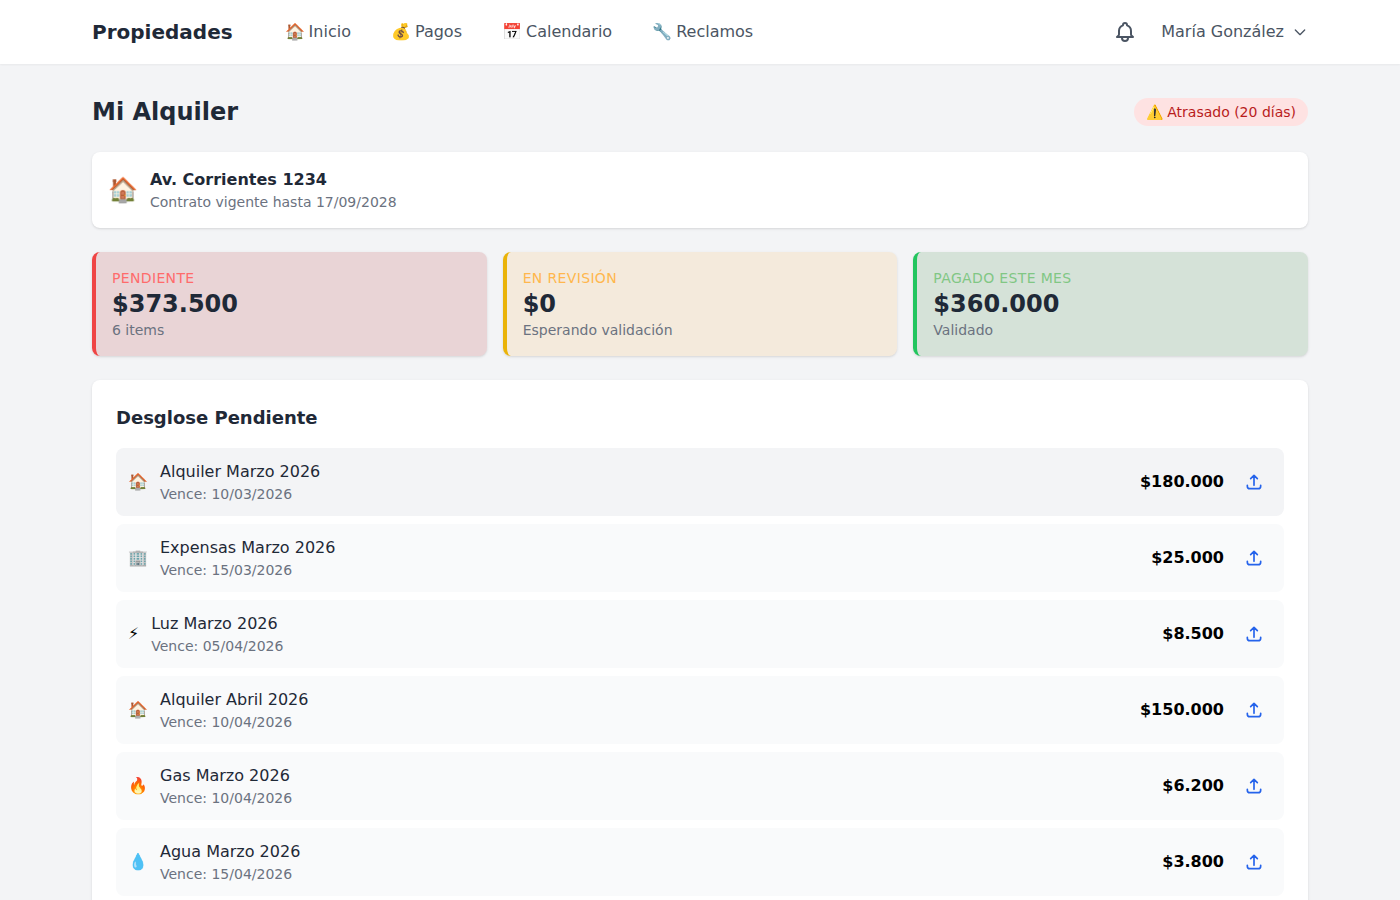Viewport: 1400px width, 900px height.
Task: Click the Atrasado (20 días) status badge
Action: 1220,112
